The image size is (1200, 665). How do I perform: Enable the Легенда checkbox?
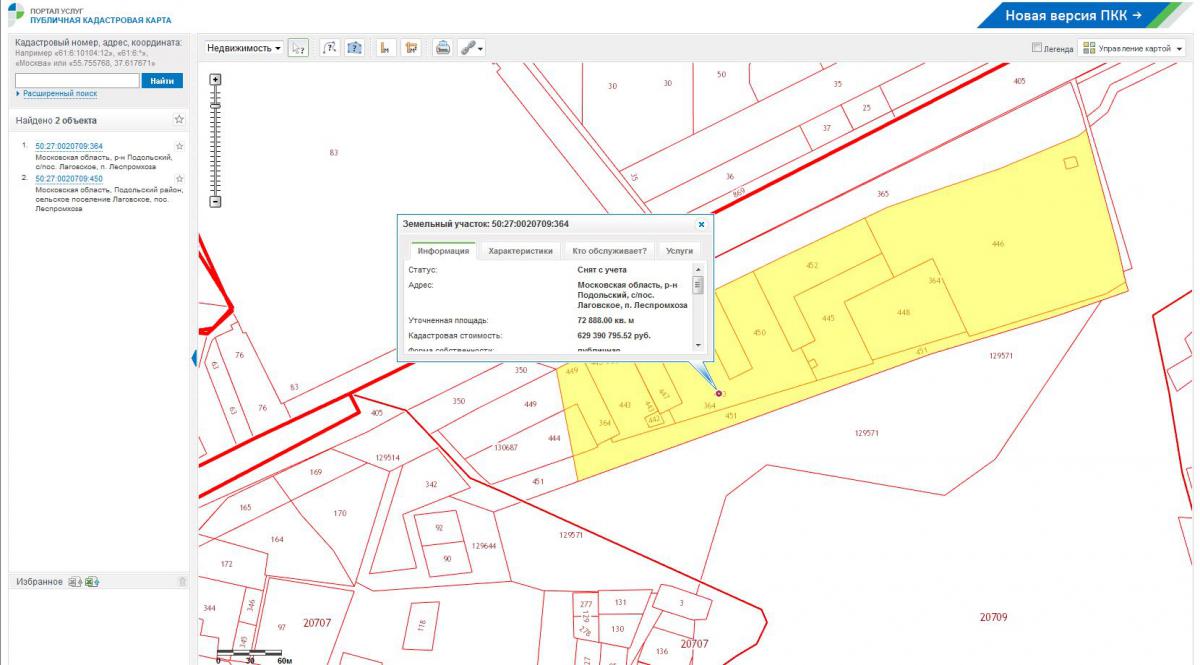click(x=1037, y=47)
